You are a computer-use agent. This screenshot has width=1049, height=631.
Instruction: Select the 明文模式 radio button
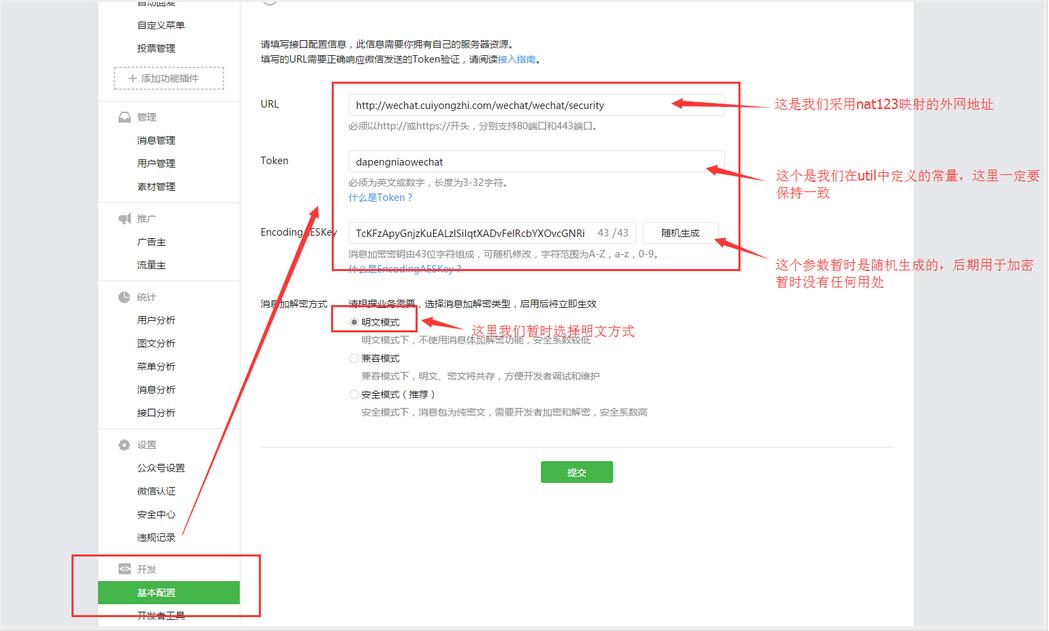point(354,322)
